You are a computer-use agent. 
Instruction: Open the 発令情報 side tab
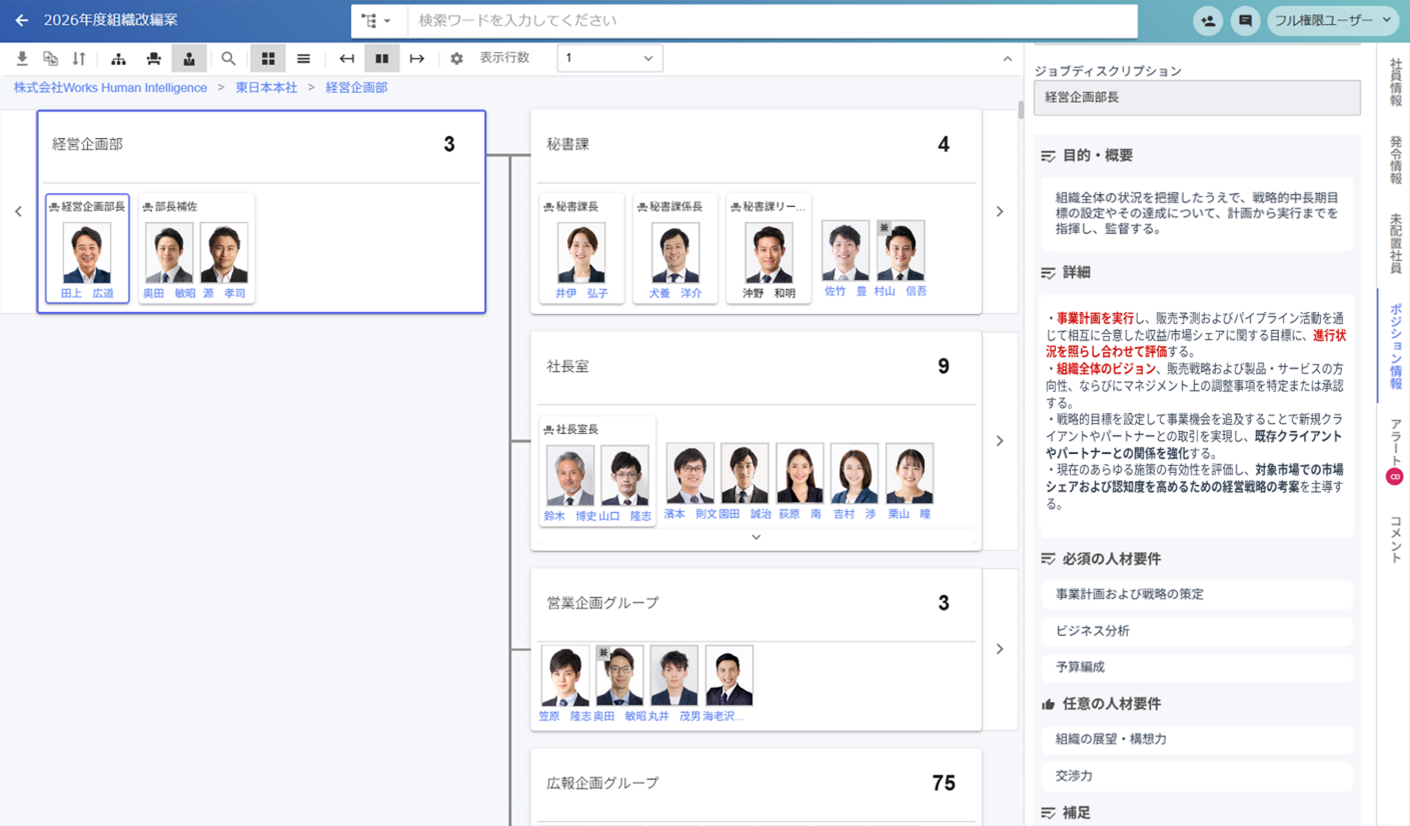pos(1395,160)
